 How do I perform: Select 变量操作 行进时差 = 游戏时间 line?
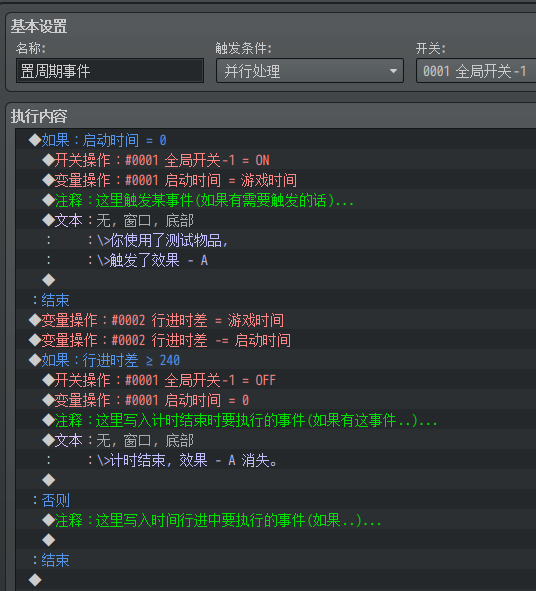pos(276,320)
